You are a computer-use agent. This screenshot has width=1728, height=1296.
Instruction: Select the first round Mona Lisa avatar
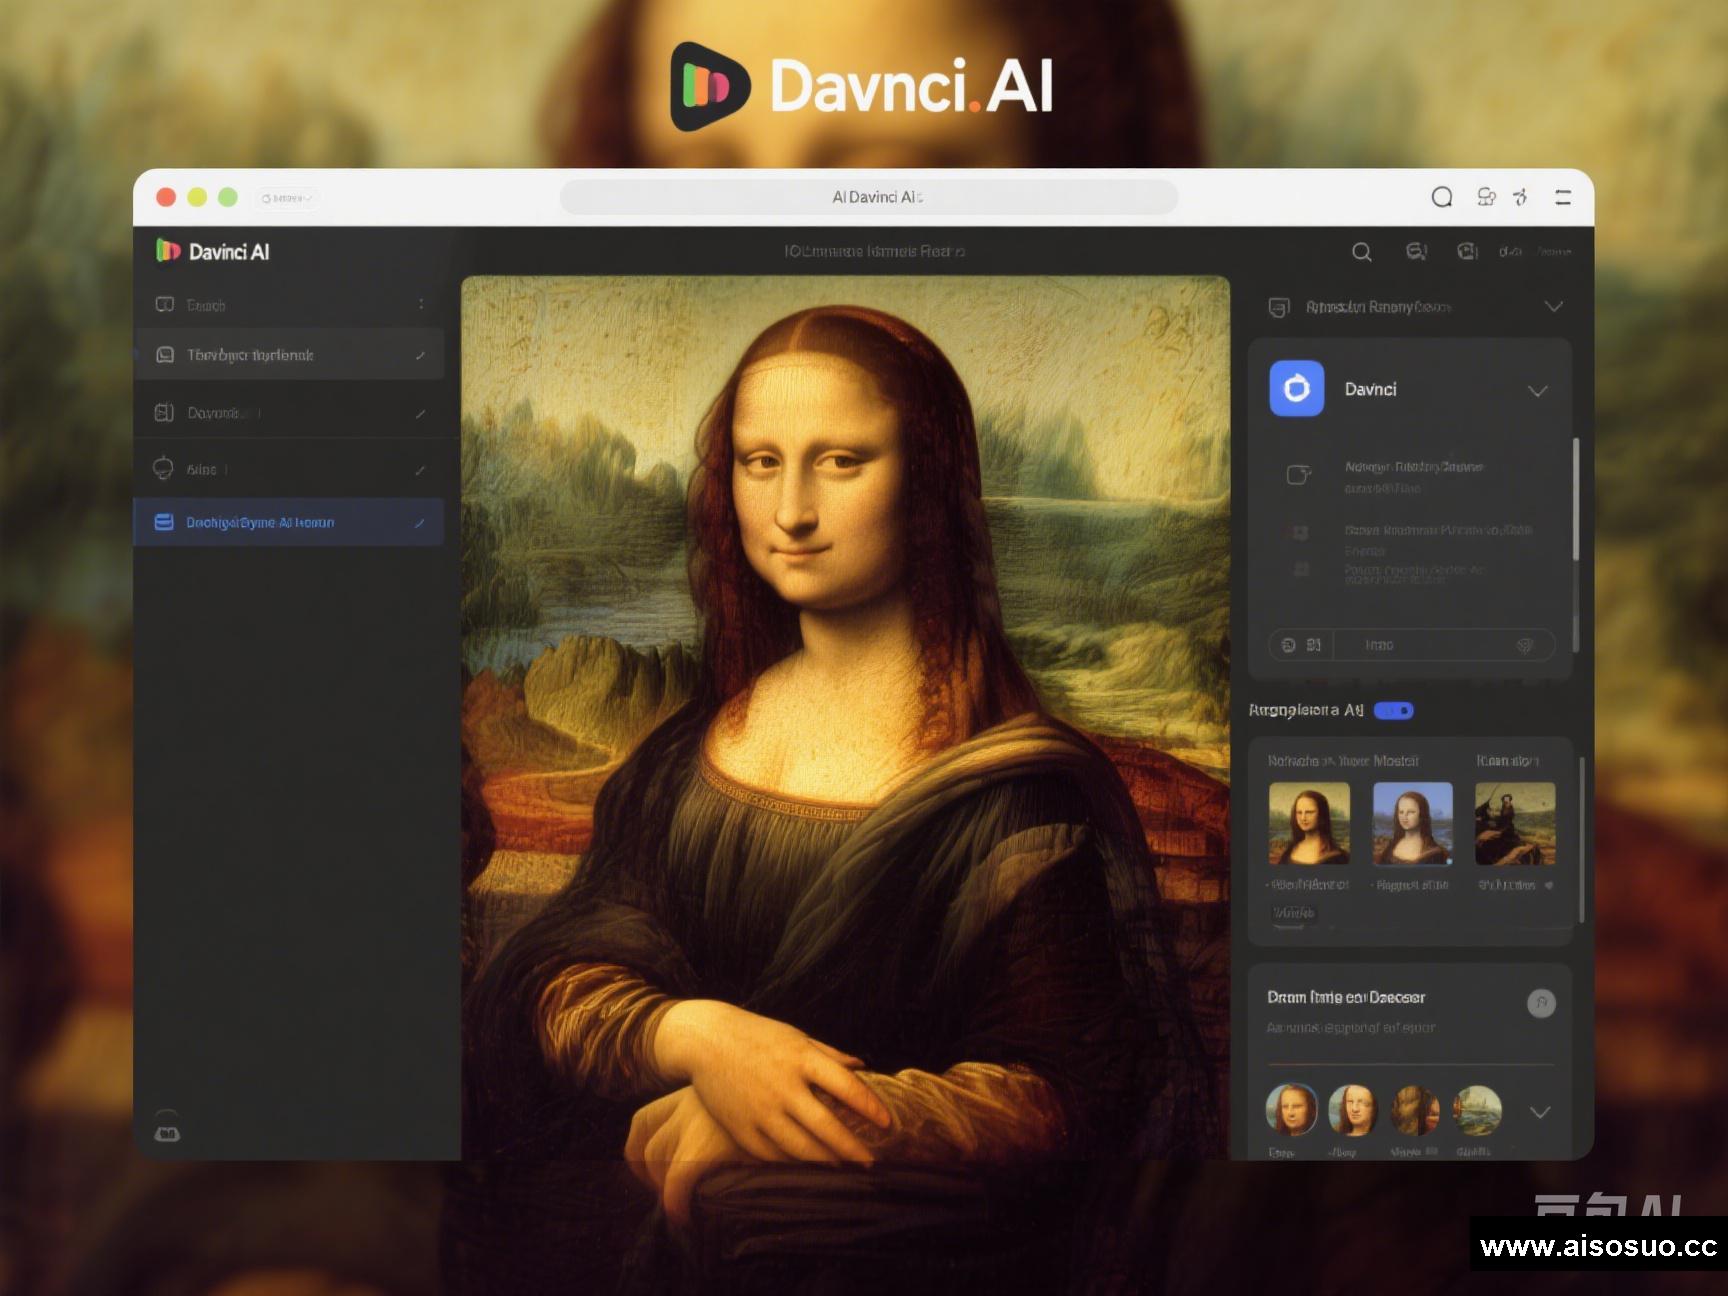click(x=1291, y=1110)
